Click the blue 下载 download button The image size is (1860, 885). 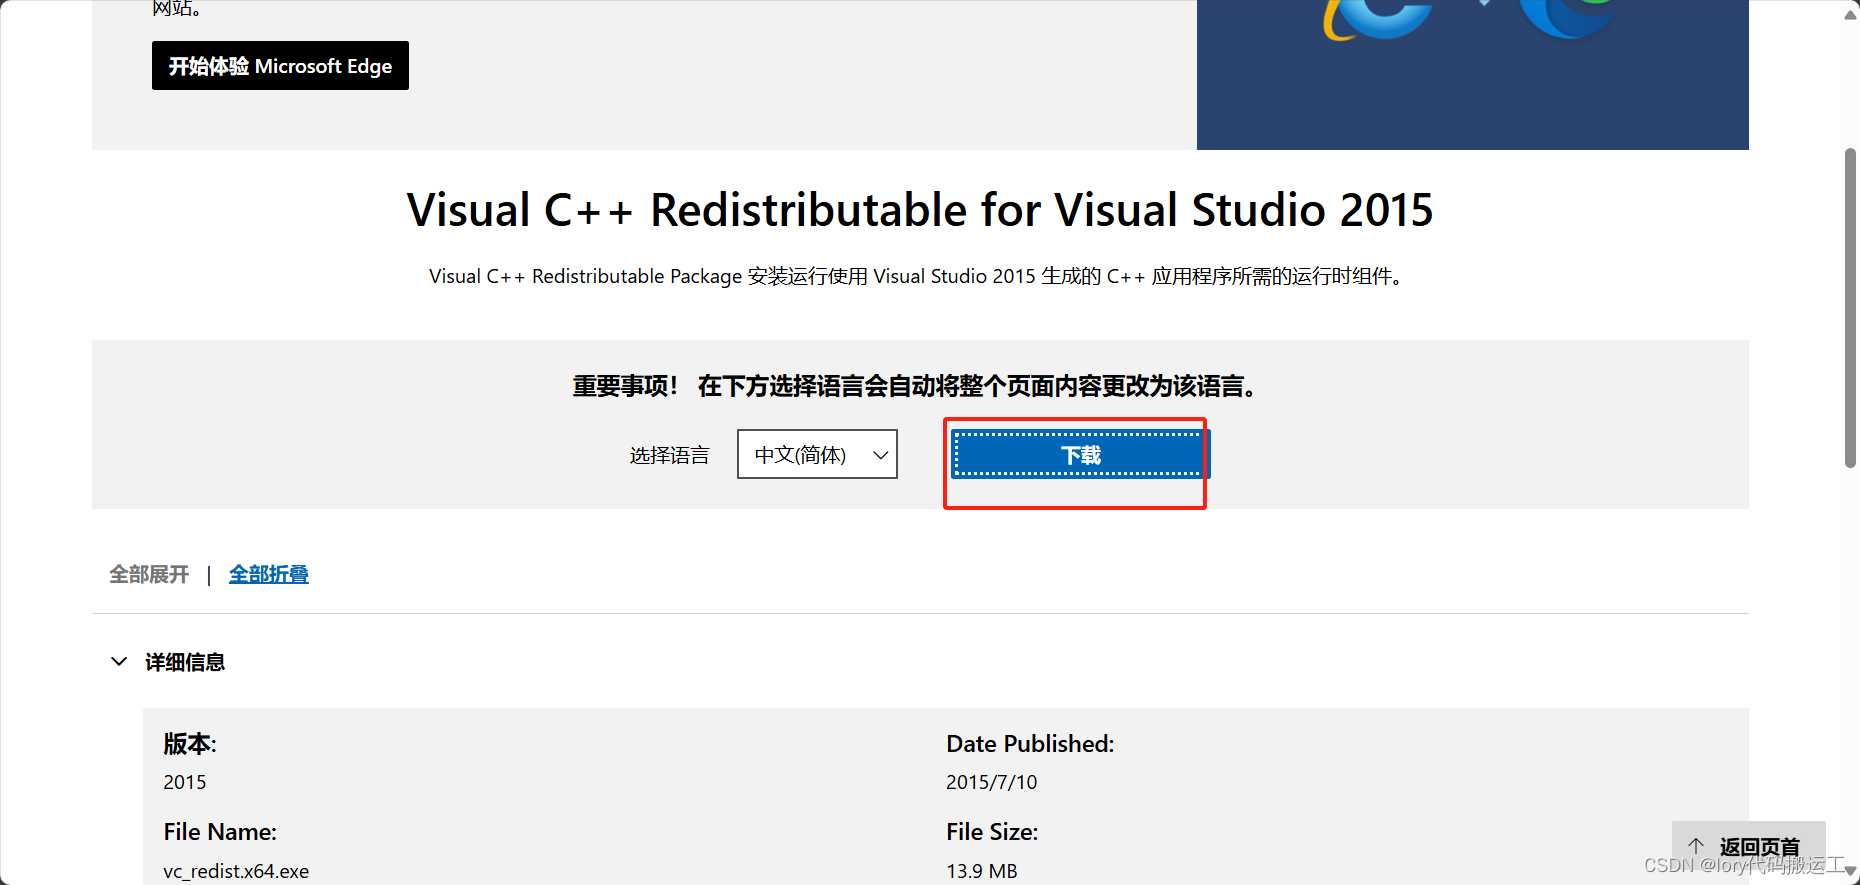click(x=1080, y=455)
